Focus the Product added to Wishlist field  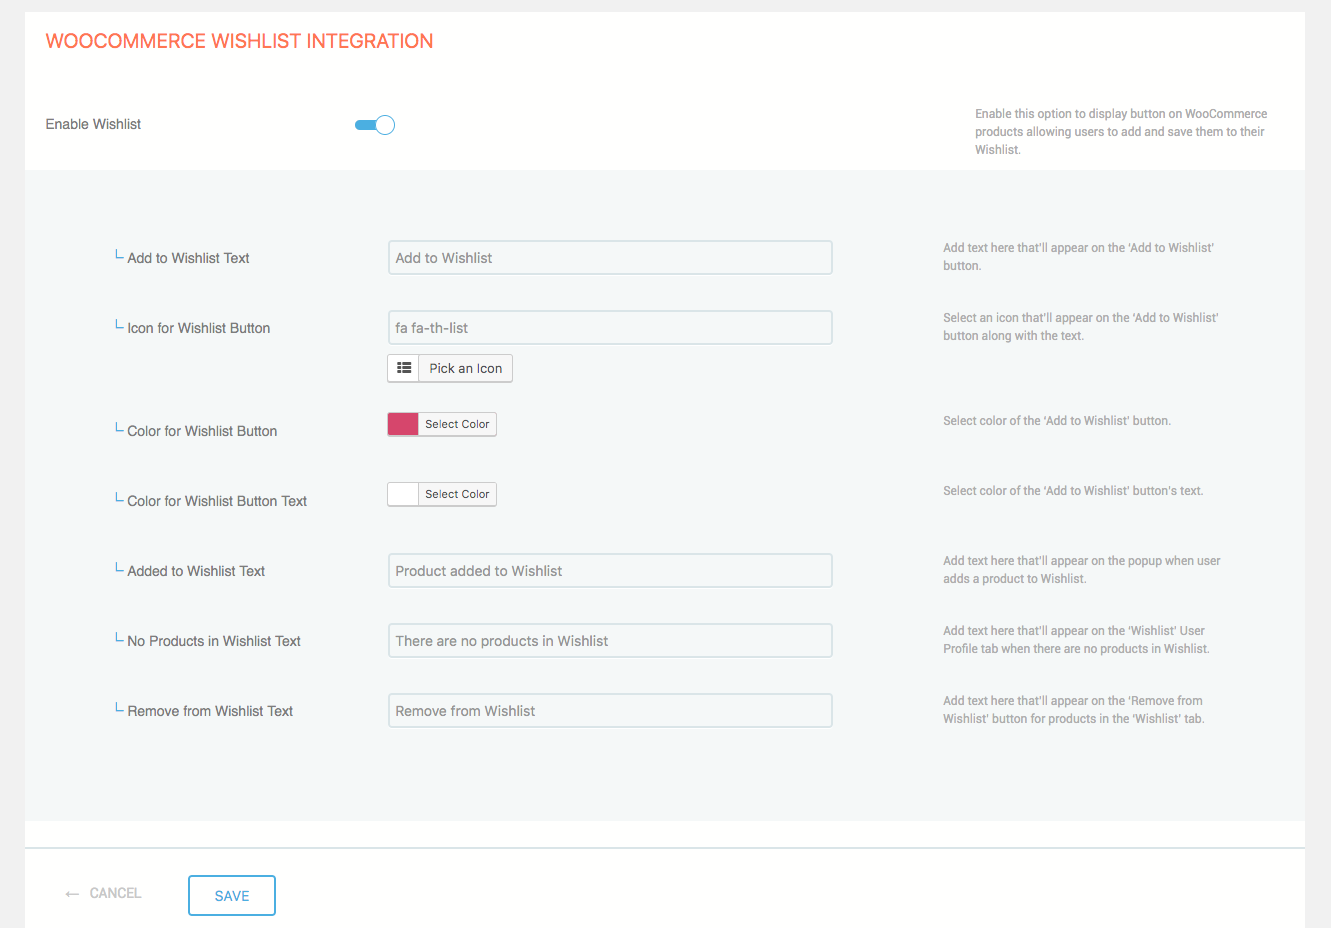(610, 571)
